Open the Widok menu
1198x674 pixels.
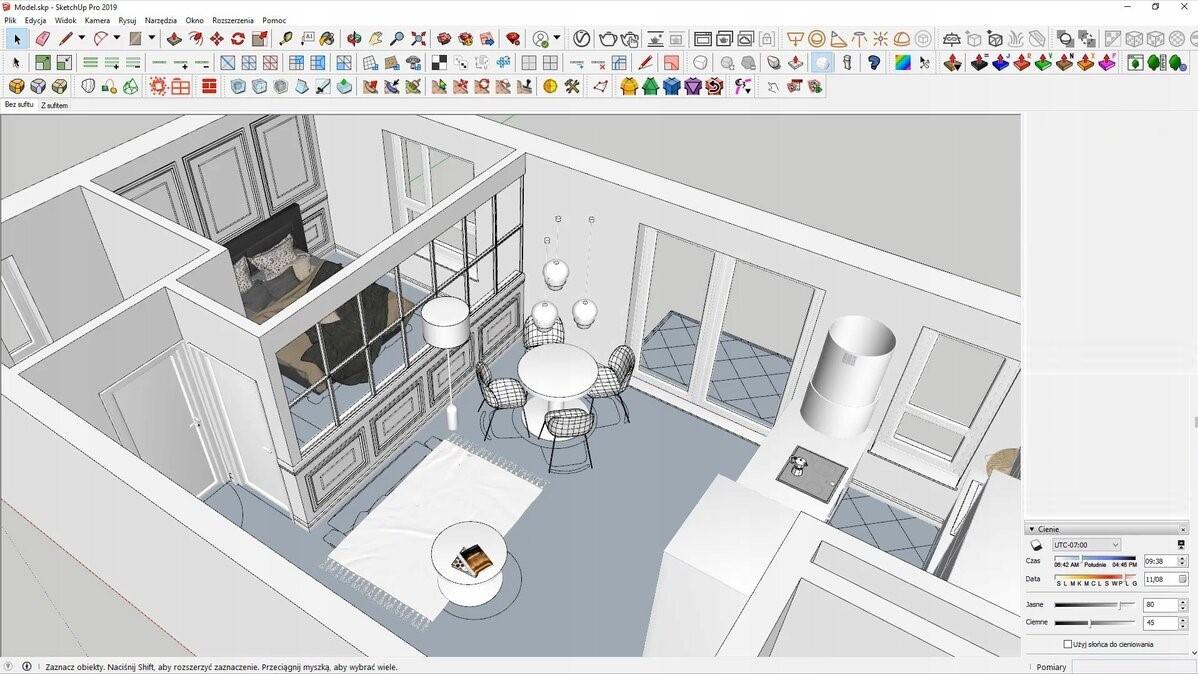click(x=65, y=21)
